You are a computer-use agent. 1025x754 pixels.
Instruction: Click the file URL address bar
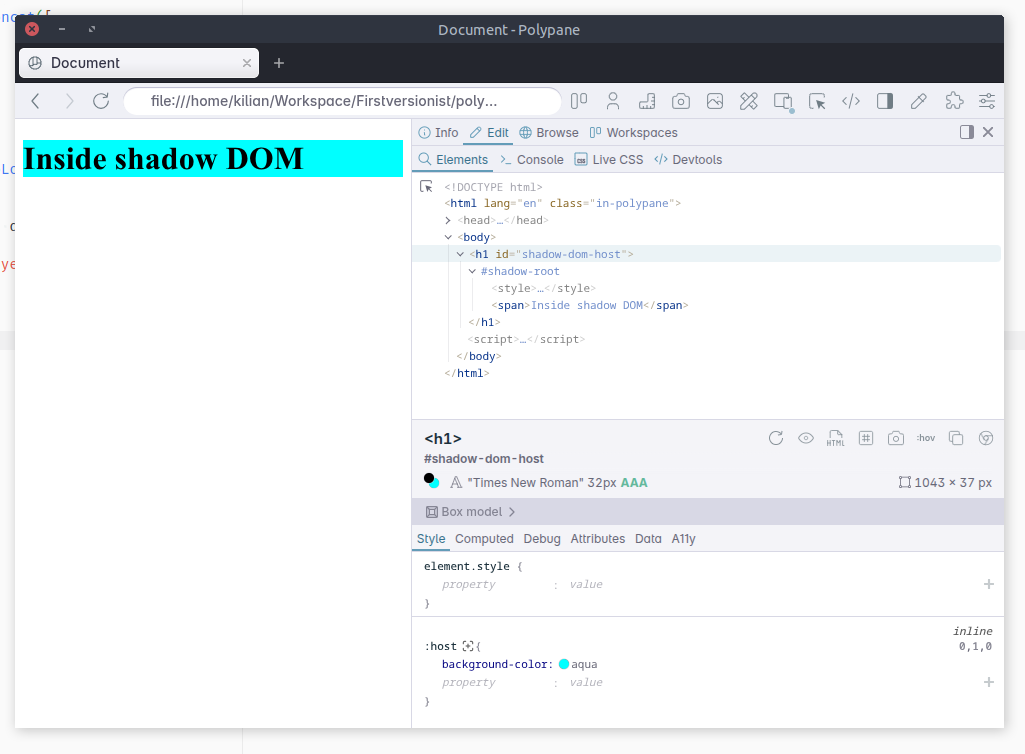click(x=343, y=101)
